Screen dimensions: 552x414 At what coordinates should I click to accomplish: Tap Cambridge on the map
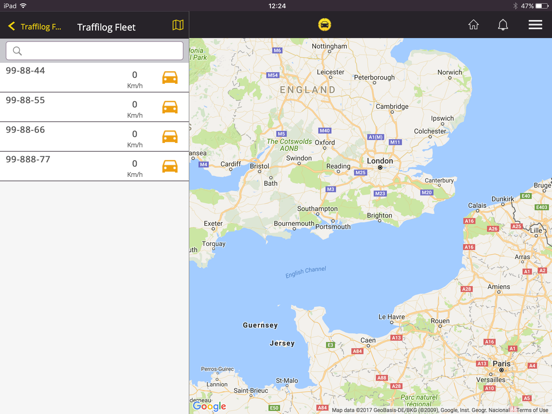click(x=392, y=107)
